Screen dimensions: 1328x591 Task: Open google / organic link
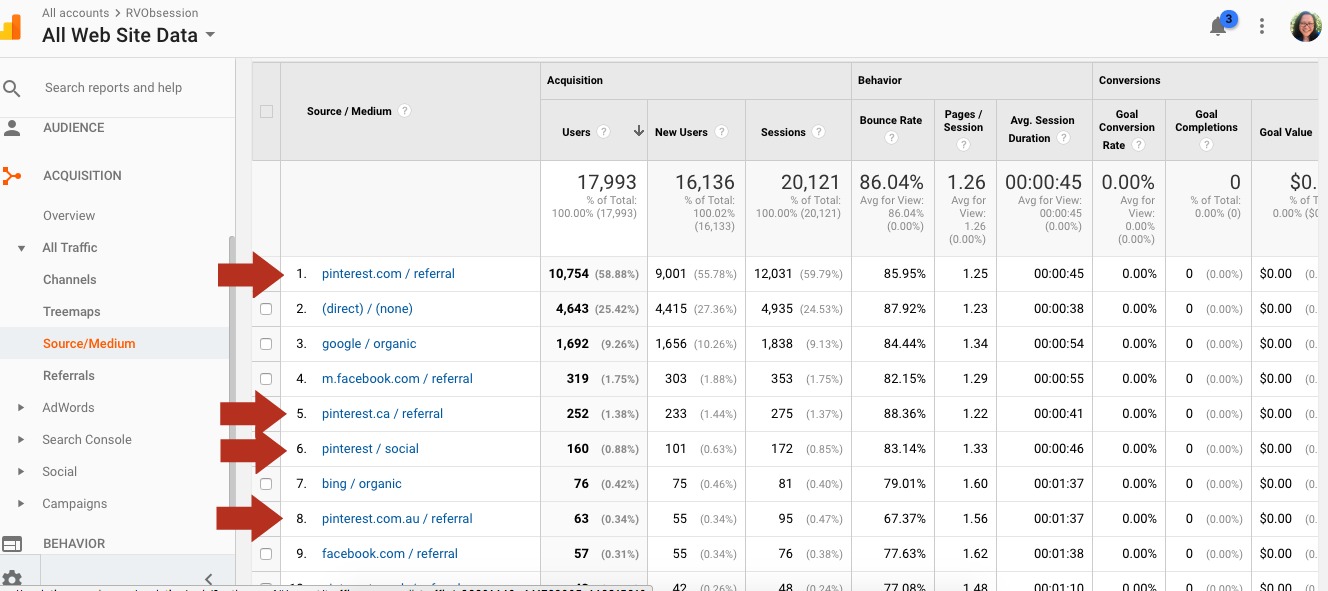(x=369, y=344)
